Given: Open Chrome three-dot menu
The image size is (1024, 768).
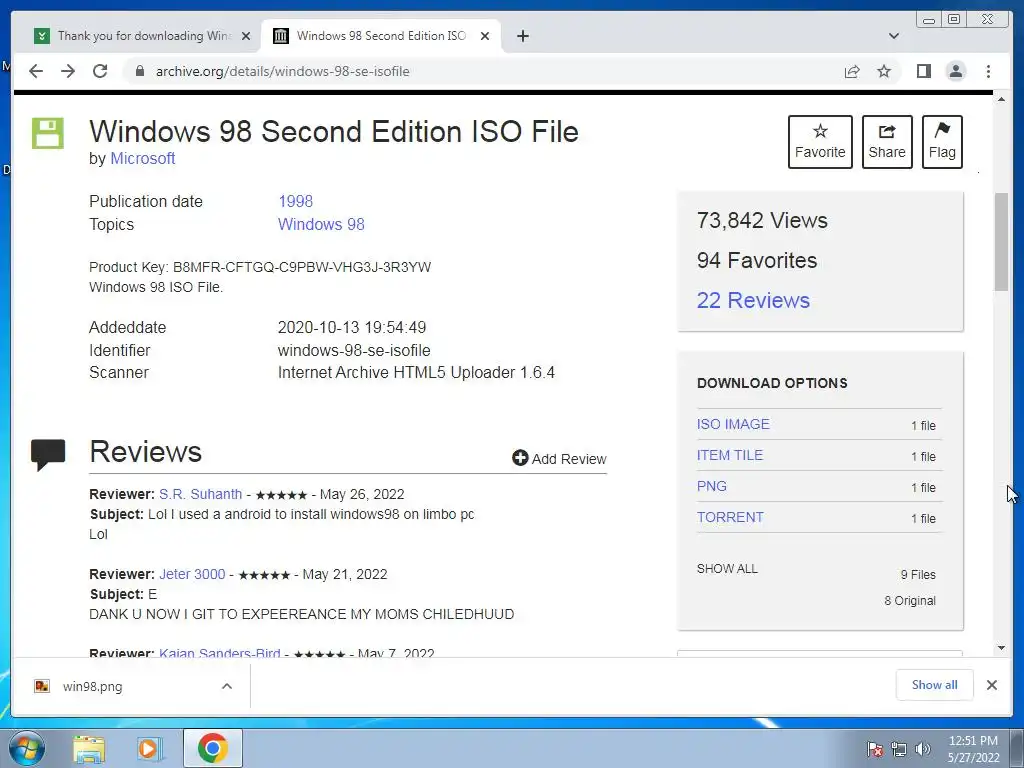Looking at the screenshot, I should (988, 71).
